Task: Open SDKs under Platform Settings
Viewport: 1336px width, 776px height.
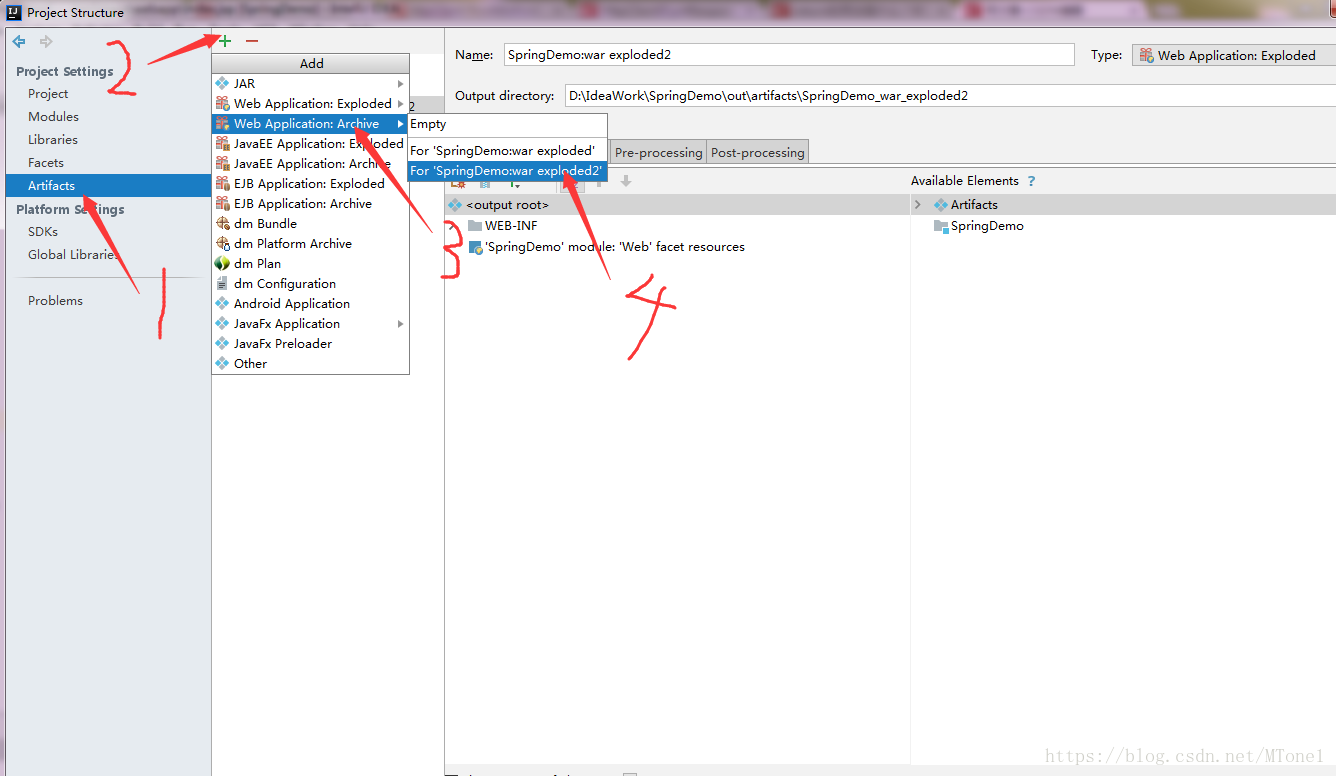Action: point(43,231)
